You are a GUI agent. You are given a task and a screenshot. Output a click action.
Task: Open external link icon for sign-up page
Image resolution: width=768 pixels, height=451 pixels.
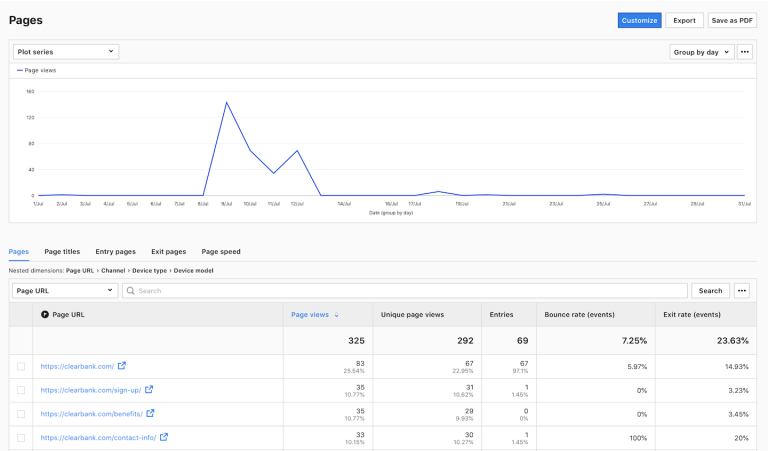coord(149,390)
